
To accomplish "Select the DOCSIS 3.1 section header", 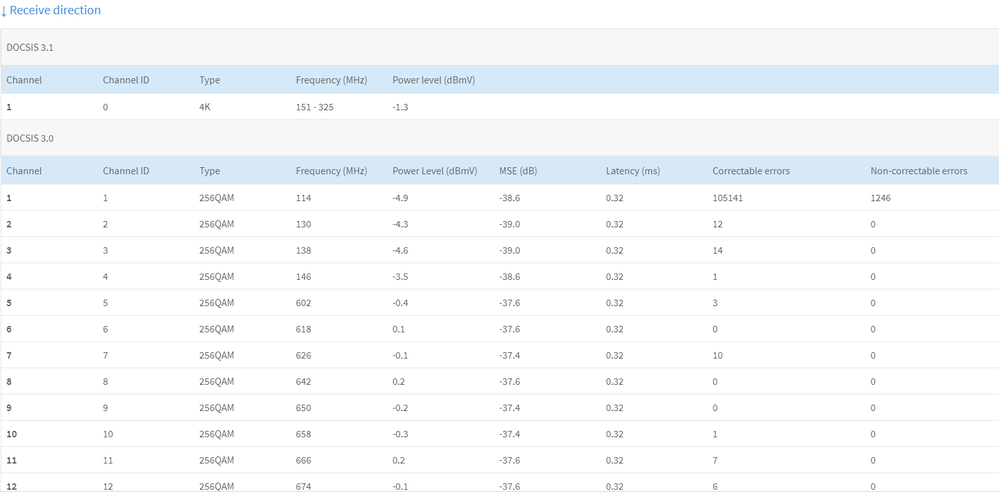I will point(28,48).
